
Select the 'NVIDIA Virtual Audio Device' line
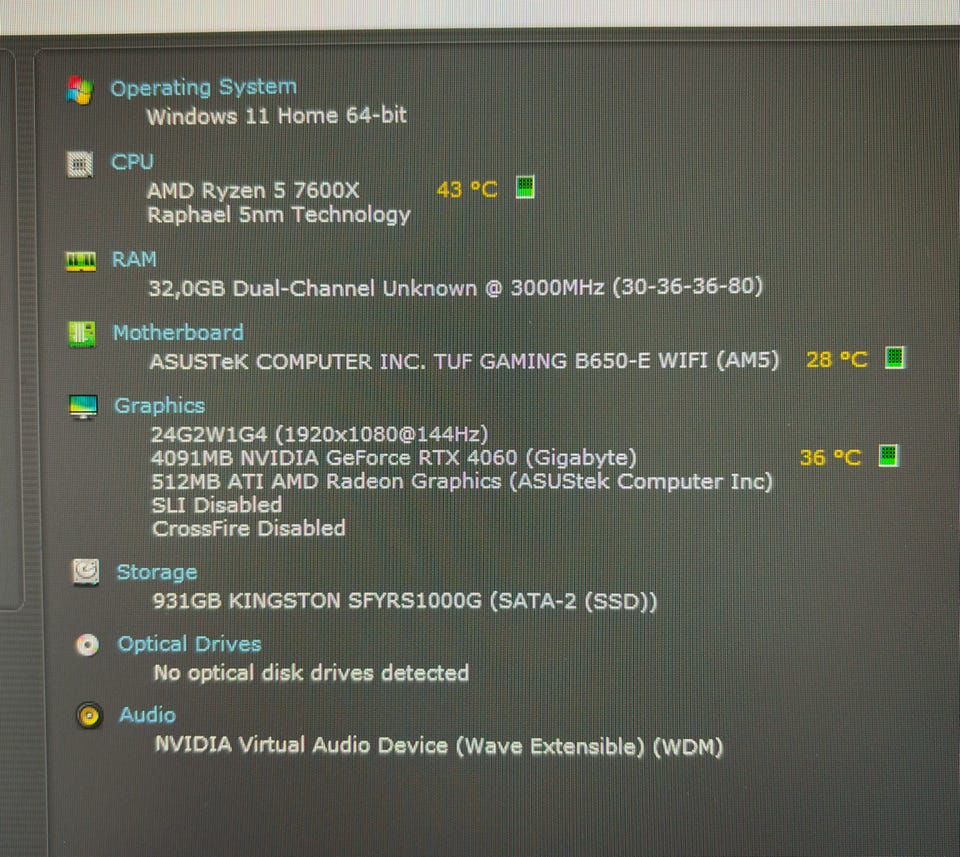coord(439,746)
